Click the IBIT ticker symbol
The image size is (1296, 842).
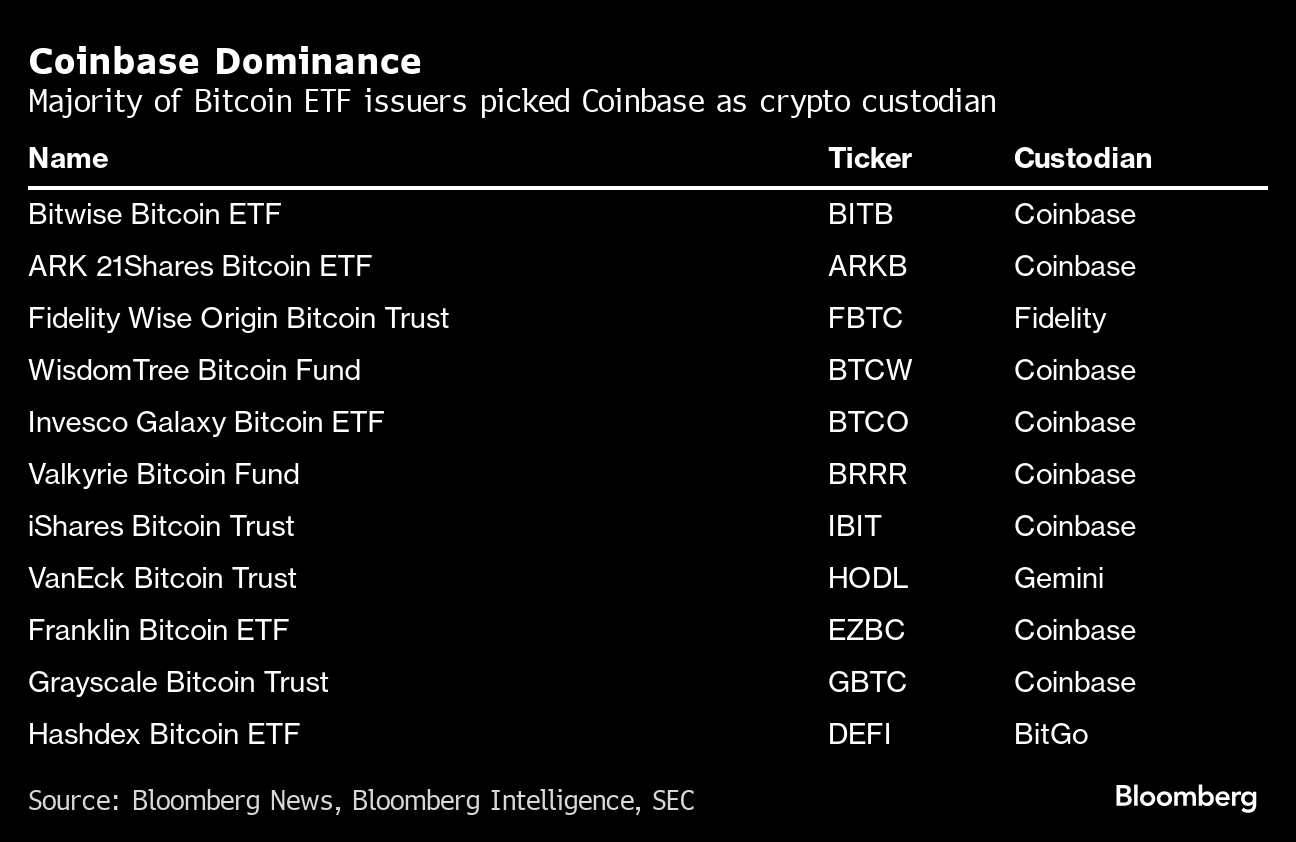[x=854, y=526]
